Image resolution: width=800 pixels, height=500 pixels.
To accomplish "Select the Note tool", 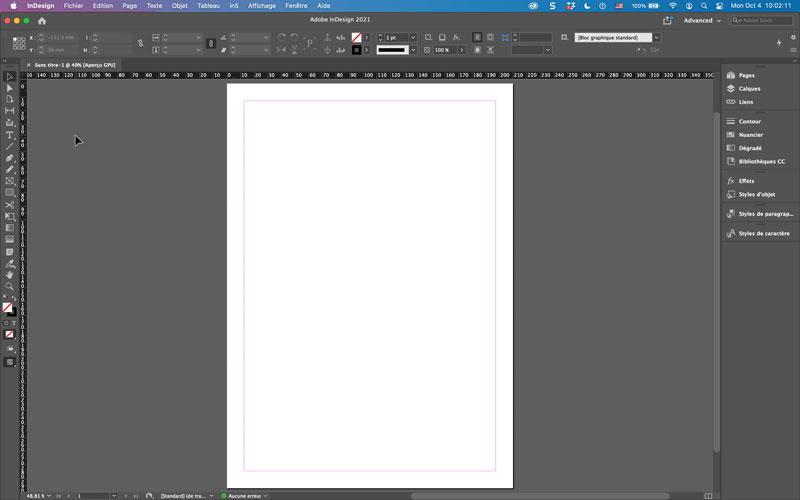I will pos(10,252).
